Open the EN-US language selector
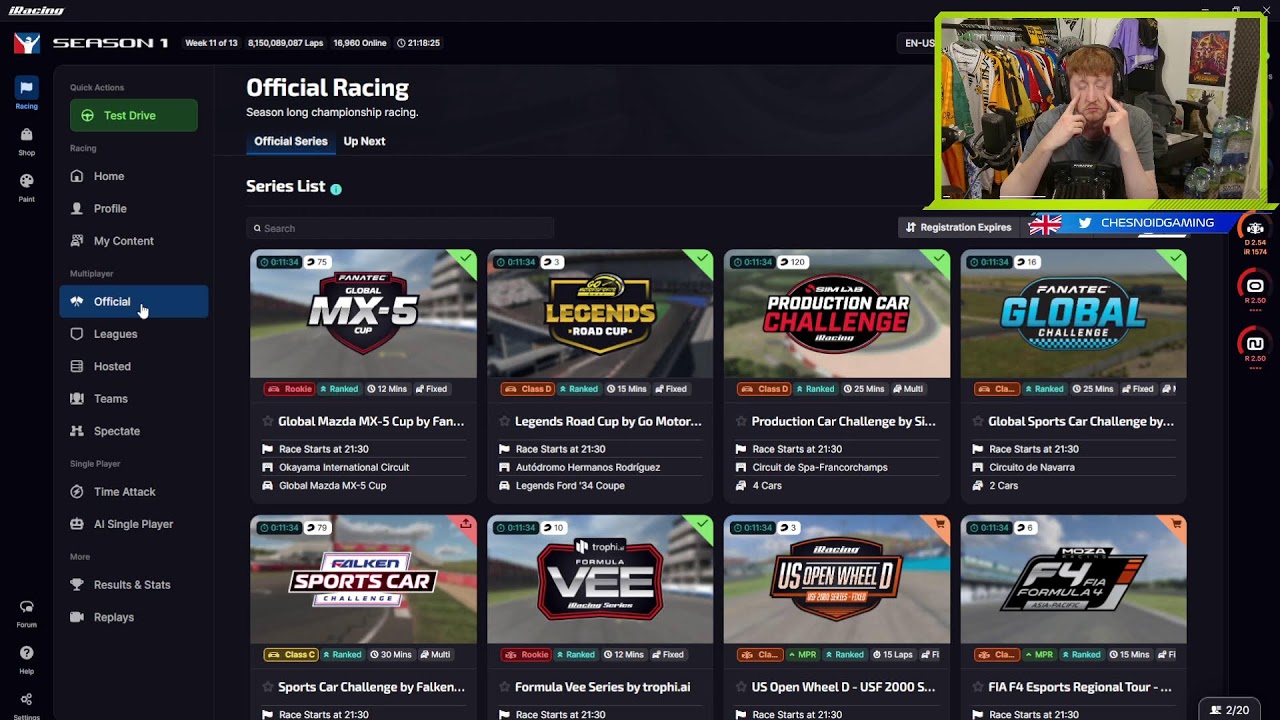 [x=919, y=43]
